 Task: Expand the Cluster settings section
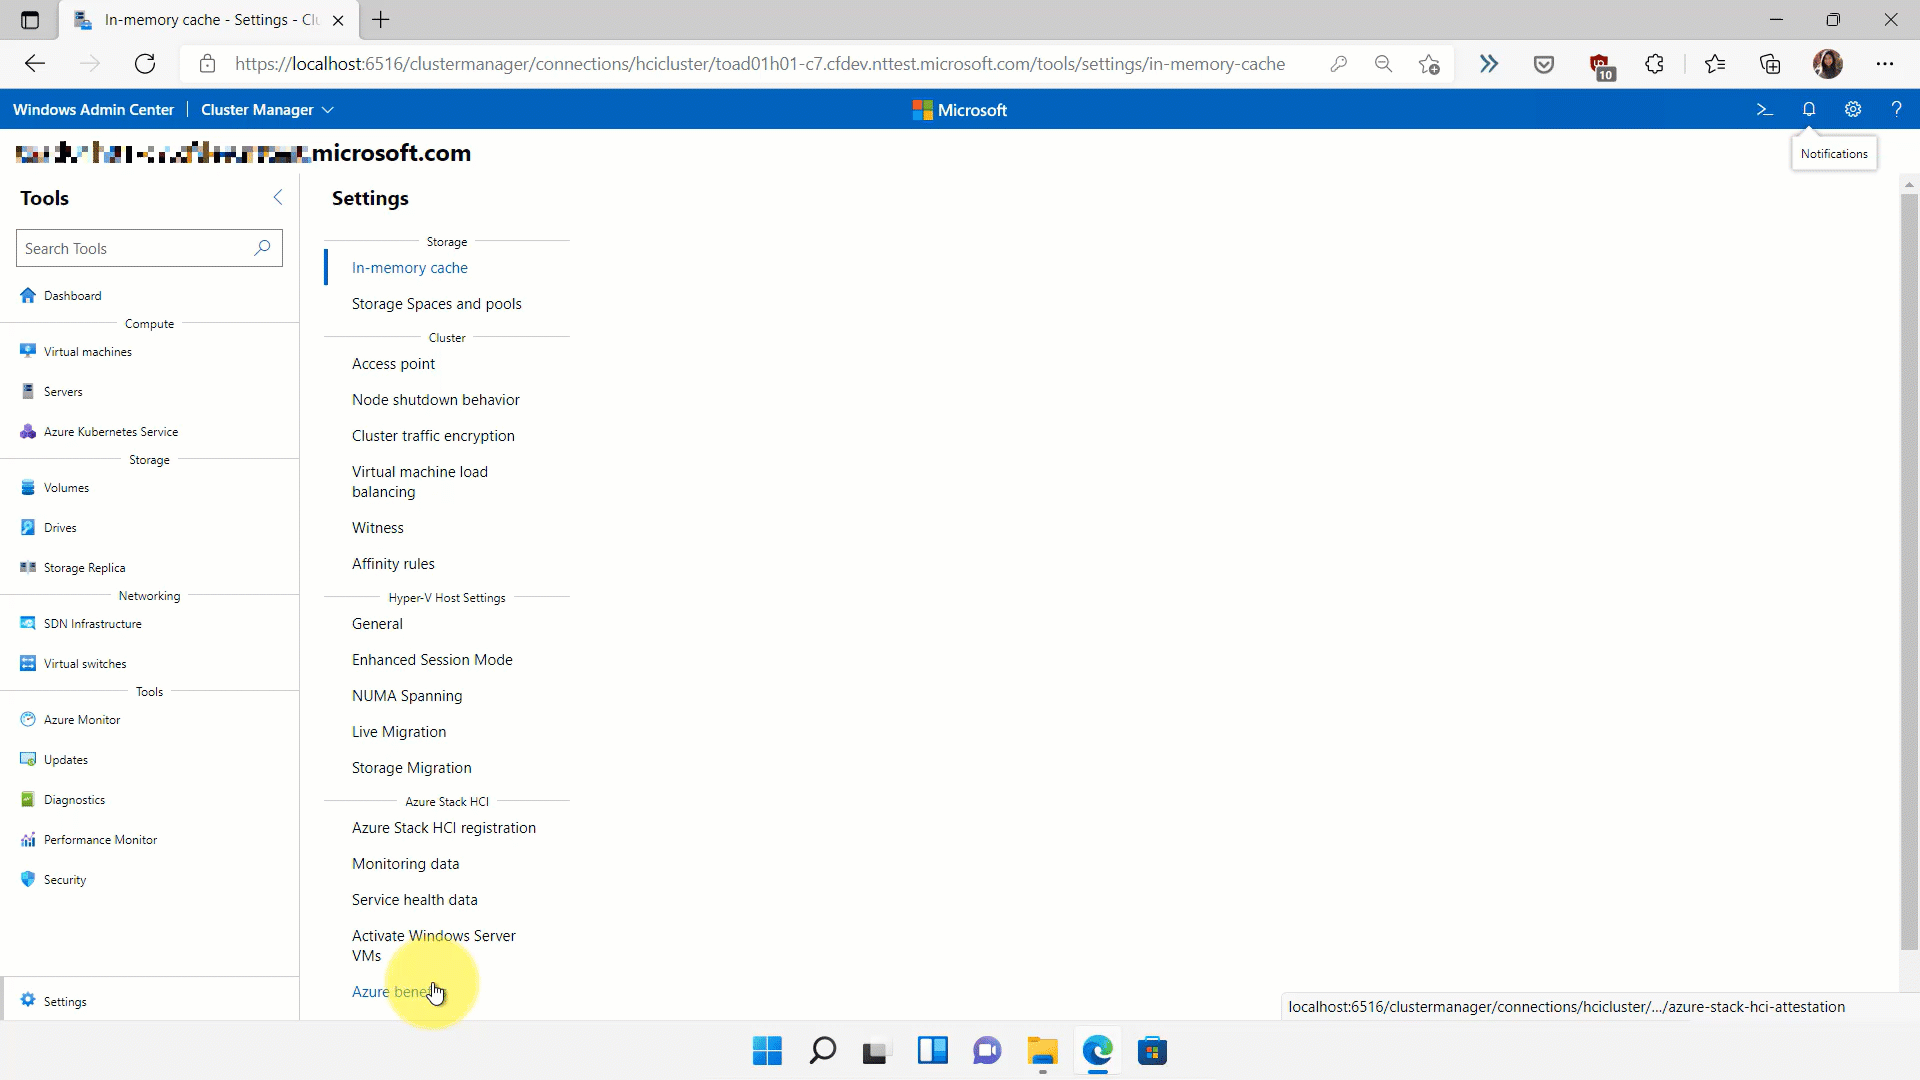pos(447,336)
